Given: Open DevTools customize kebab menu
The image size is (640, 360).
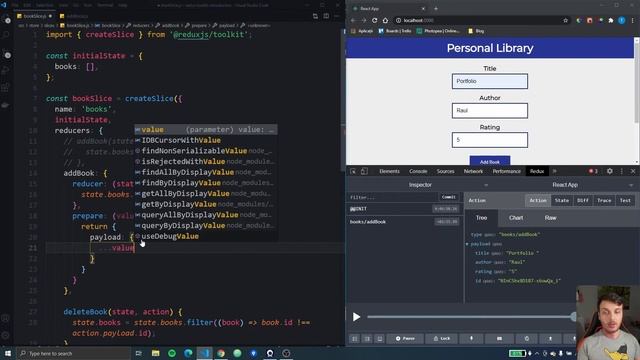Looking at the screenshot, I should tap(622, 171).
